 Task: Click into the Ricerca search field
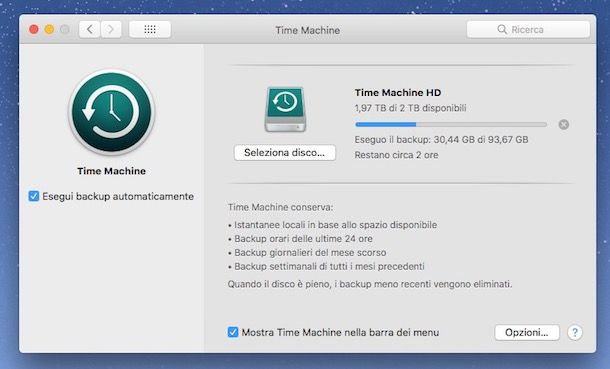point(528,30)
